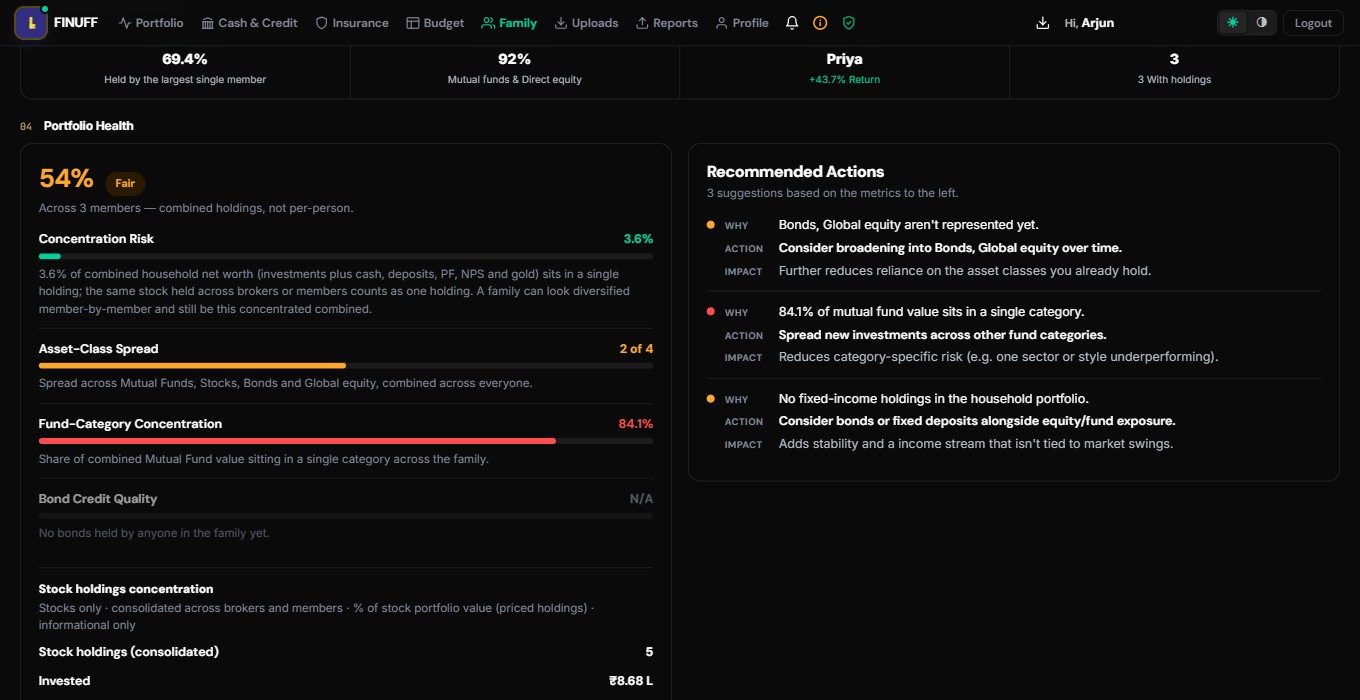Click the Fair health badge
This screenshot has height=700, width=1360.
click(125, 184)
